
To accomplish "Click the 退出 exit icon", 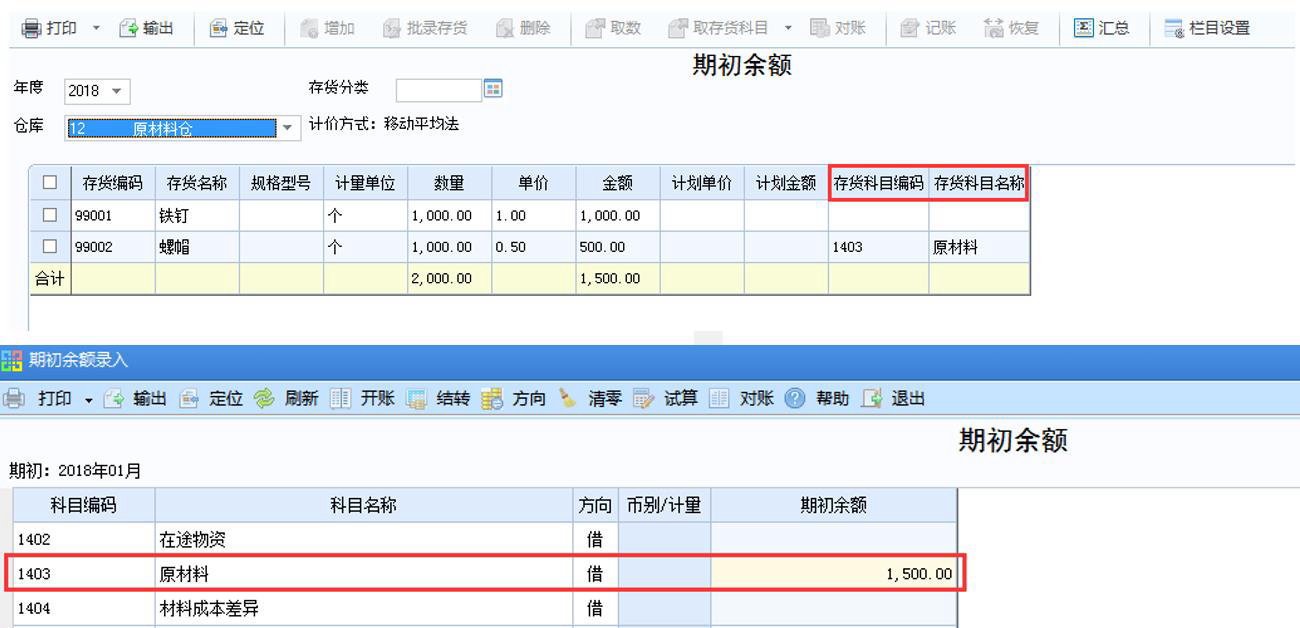I will [x=871, y=398].
